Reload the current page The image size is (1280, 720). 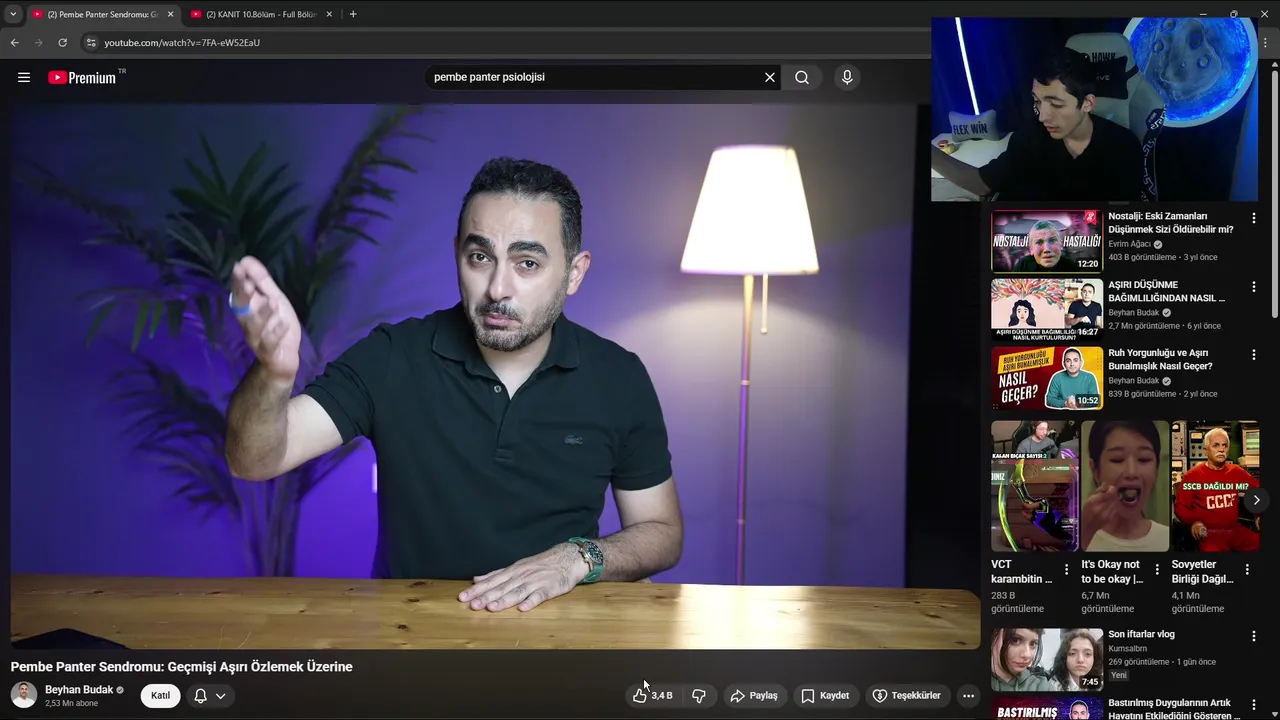click(x=62, y=43)
